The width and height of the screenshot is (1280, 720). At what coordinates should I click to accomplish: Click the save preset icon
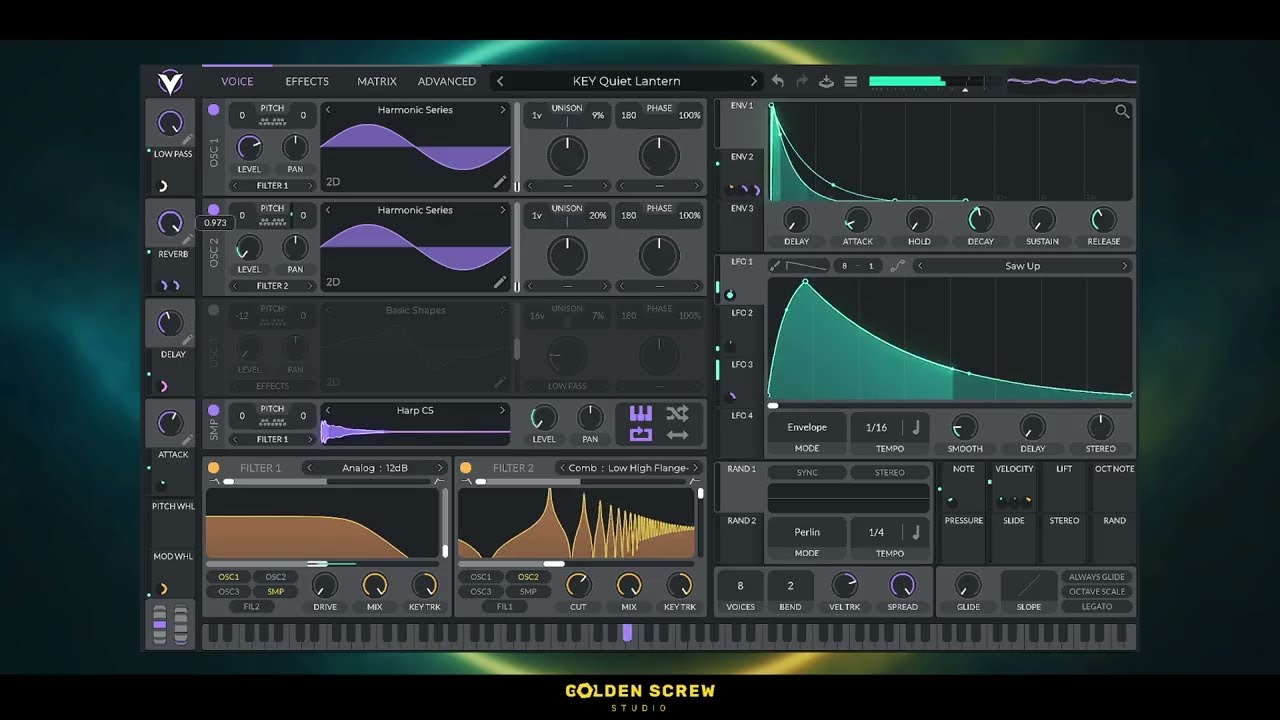(826, 81)
